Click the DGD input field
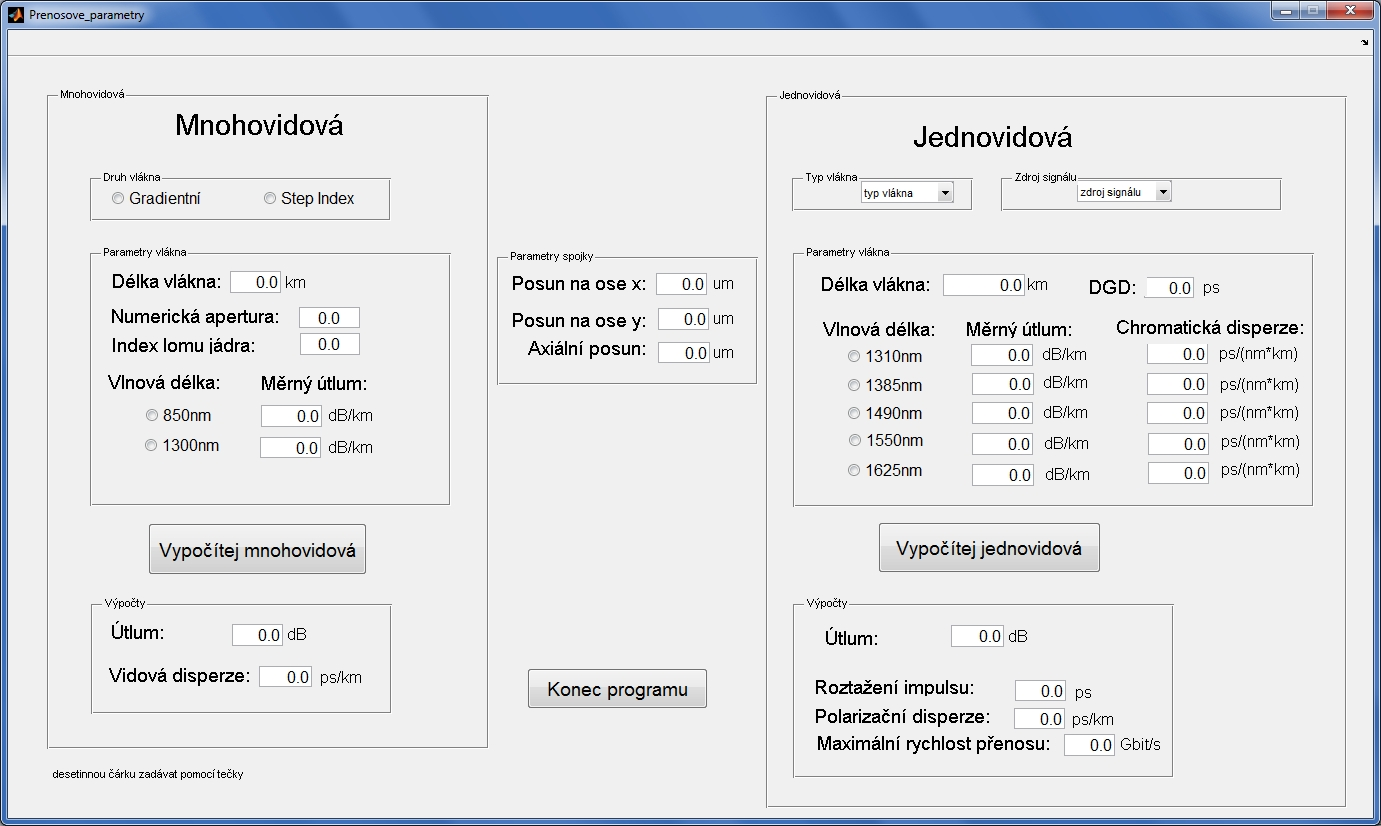Screen dimensions: 1381x826 point(1169,288)
